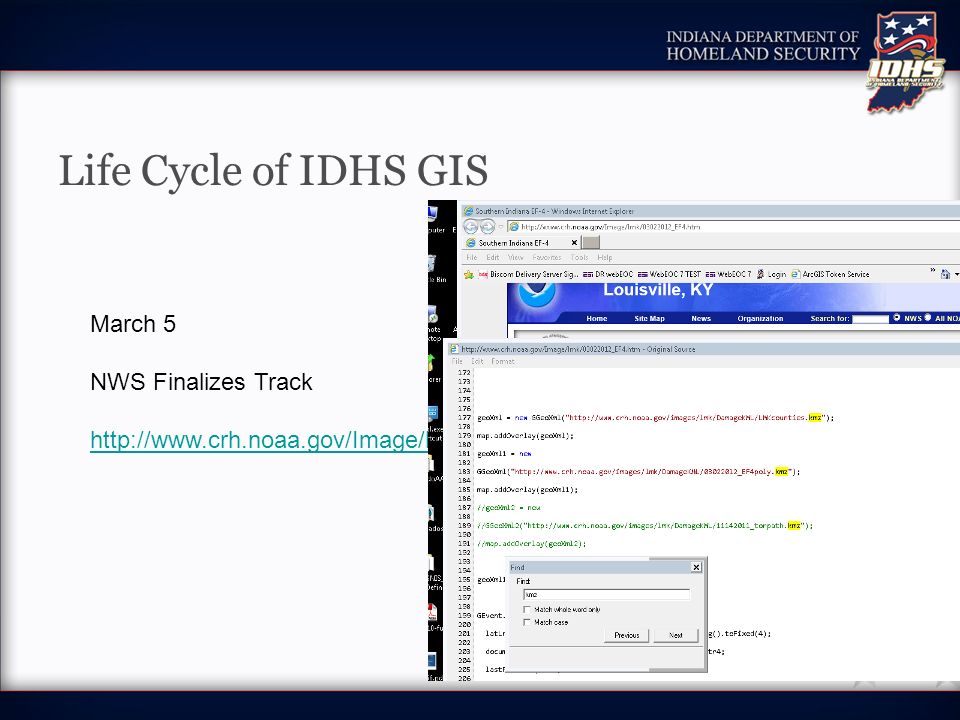Click the highlighted kmz on line 183
This screenshot has width=960, height=720.
[781, 471]
